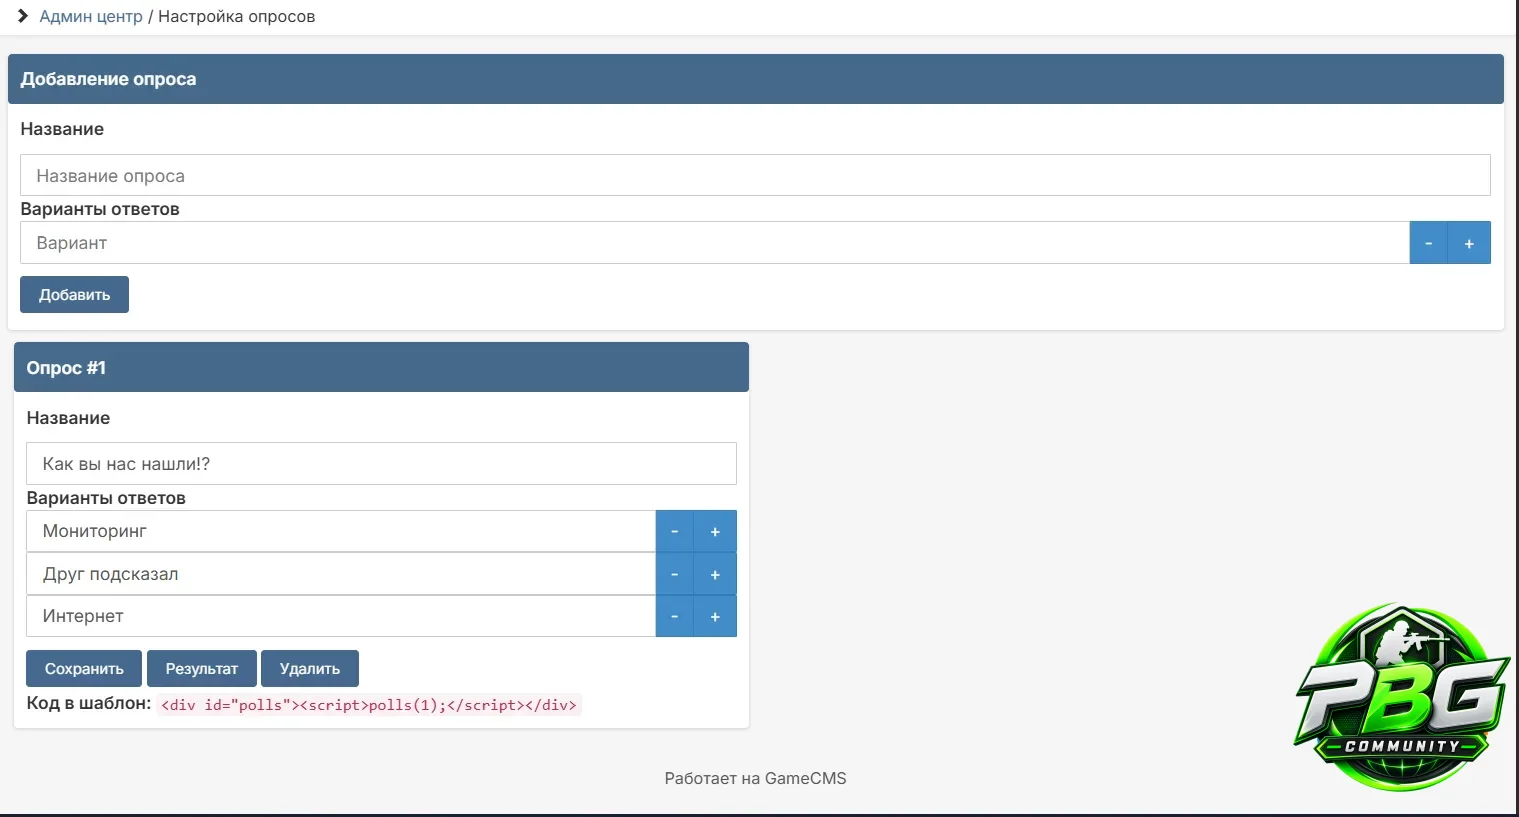Add answer after Мониторинг with plus
This screenshot has height=817, width=1519.
coord(715,531)
